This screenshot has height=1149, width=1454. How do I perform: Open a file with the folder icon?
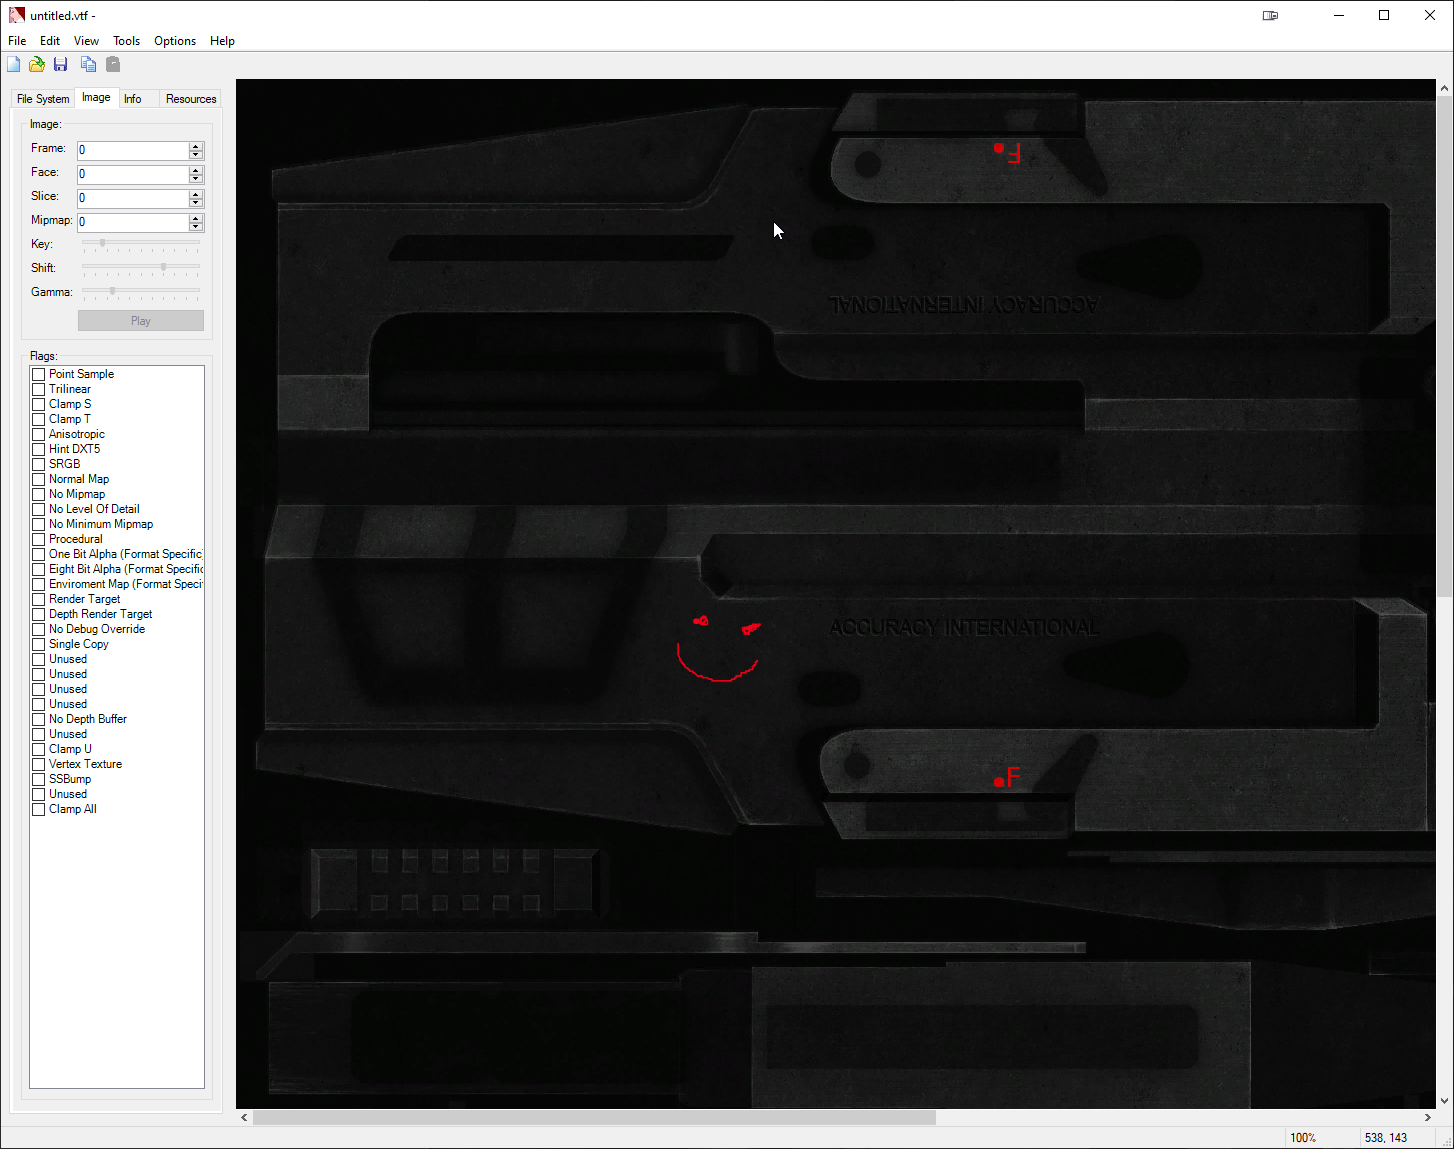coord(37,65)
